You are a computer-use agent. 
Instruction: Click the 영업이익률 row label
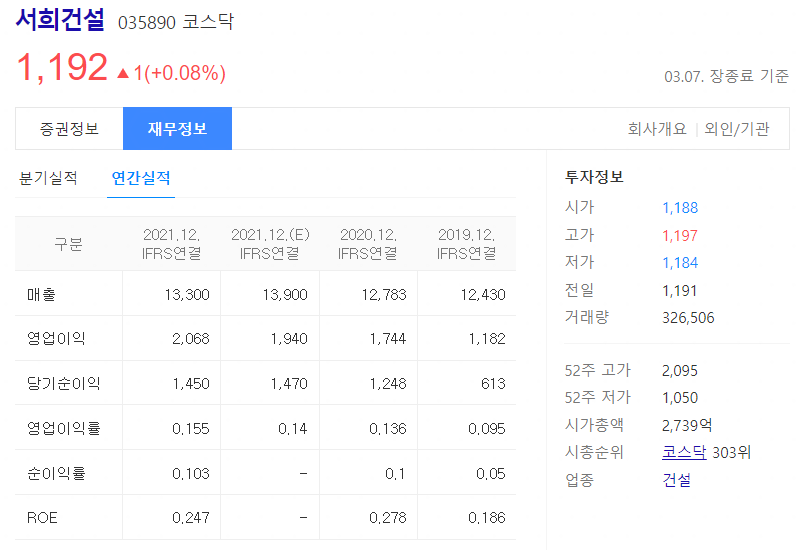click(x=63, y=428)
